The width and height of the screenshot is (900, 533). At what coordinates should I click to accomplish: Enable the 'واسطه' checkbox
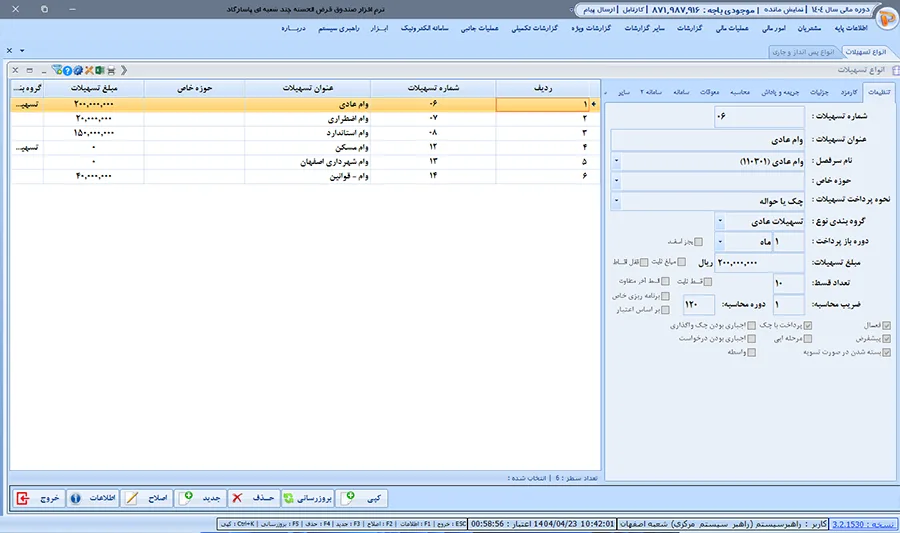click(x=751, y=352)
